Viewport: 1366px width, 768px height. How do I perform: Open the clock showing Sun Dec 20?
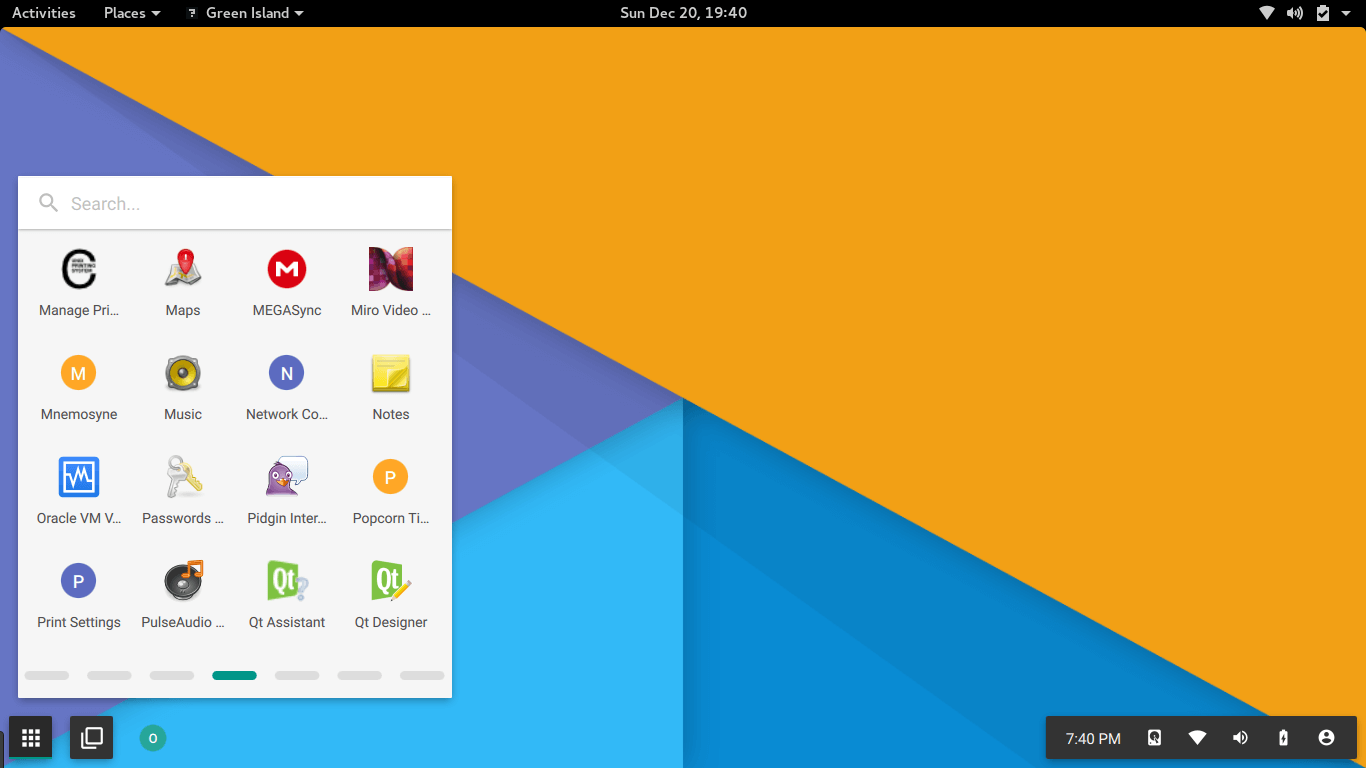683,13
